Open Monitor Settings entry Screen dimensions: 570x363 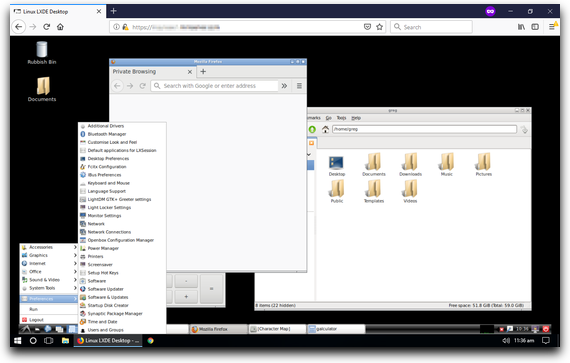[122, 216]
